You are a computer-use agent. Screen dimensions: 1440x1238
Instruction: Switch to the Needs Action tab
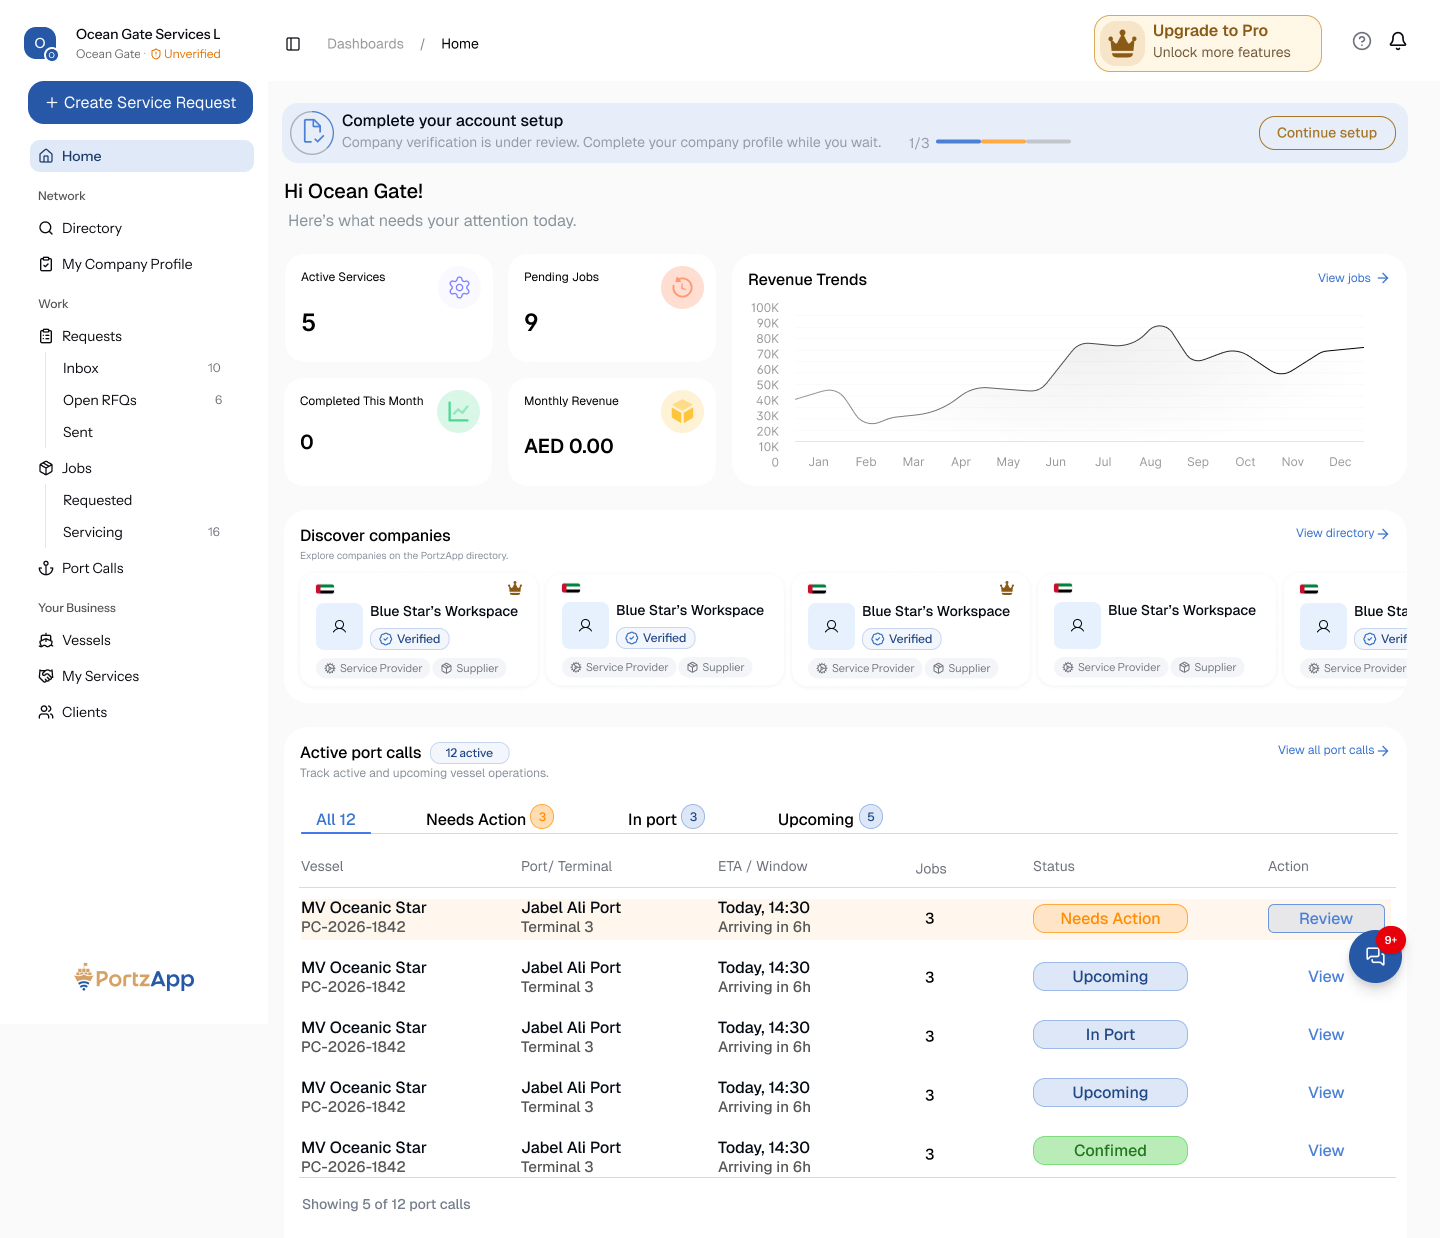coord(489,819)
